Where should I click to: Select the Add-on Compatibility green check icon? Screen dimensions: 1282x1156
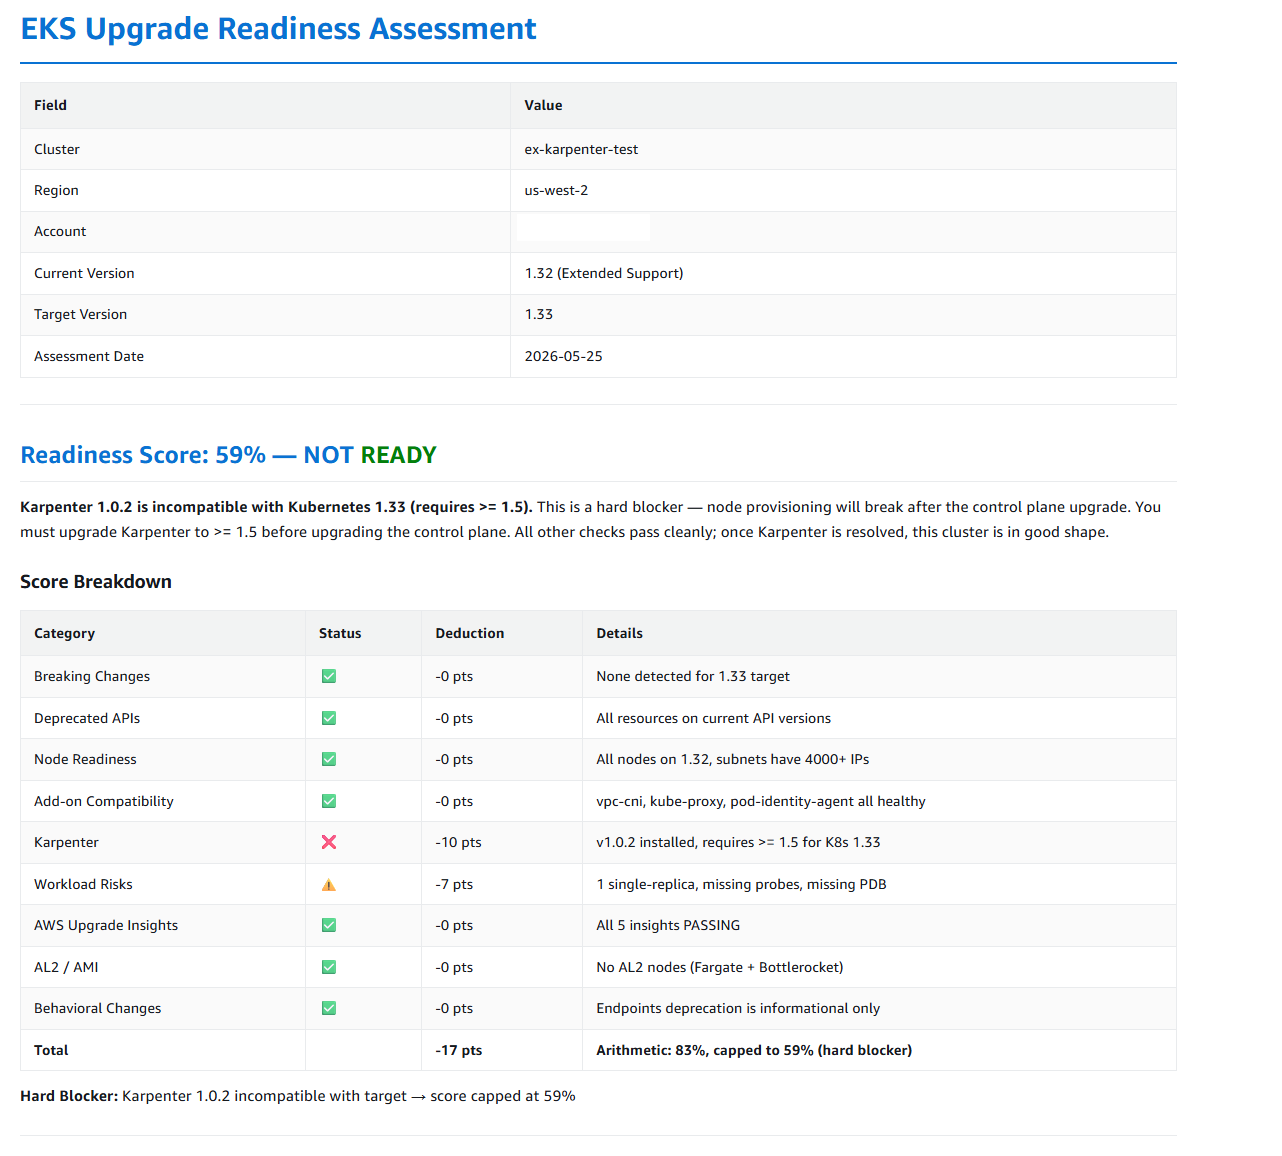329,801
